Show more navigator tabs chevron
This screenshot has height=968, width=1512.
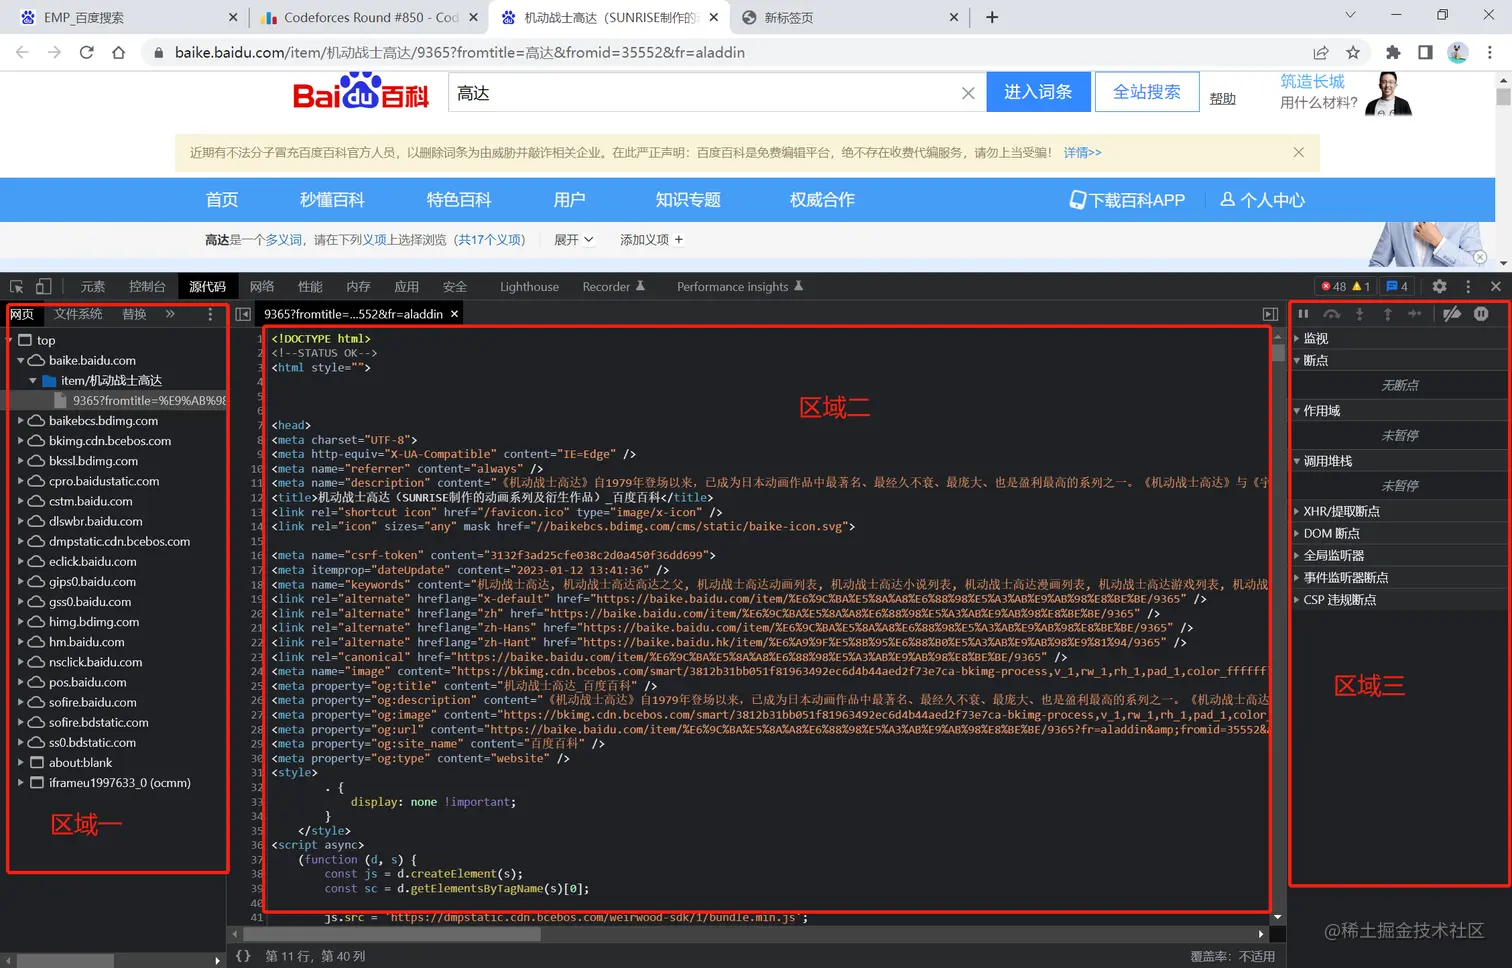170,314
